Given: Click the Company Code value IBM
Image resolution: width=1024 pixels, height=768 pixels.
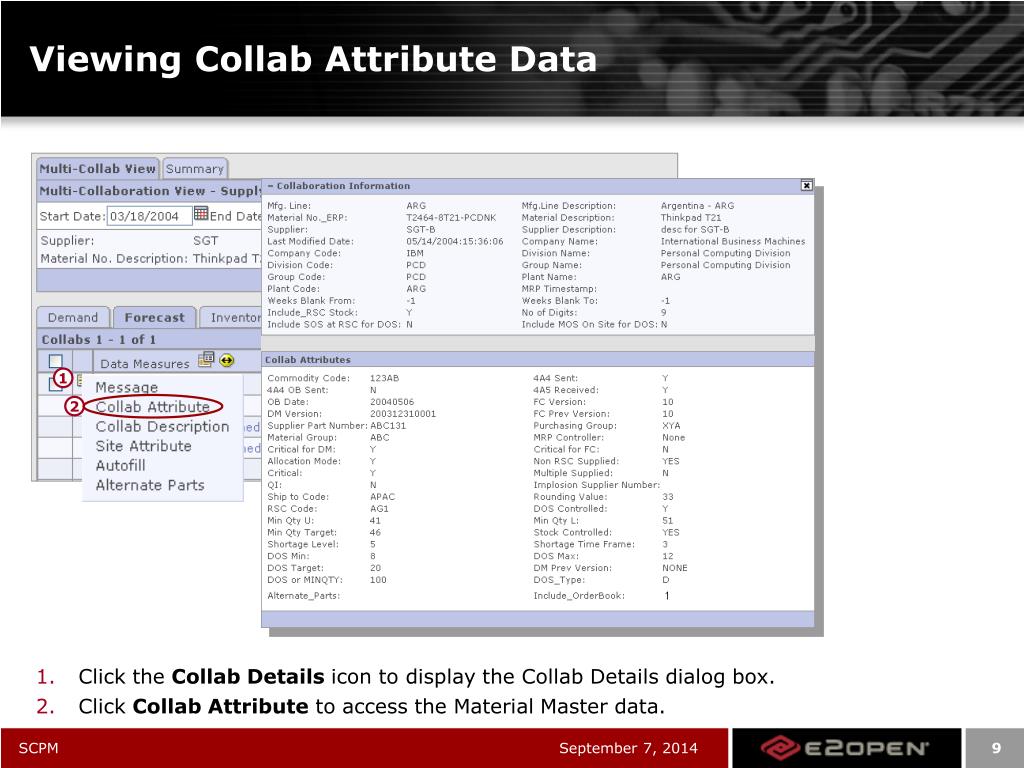Looking at the screenshot, I should click(415, 253).
